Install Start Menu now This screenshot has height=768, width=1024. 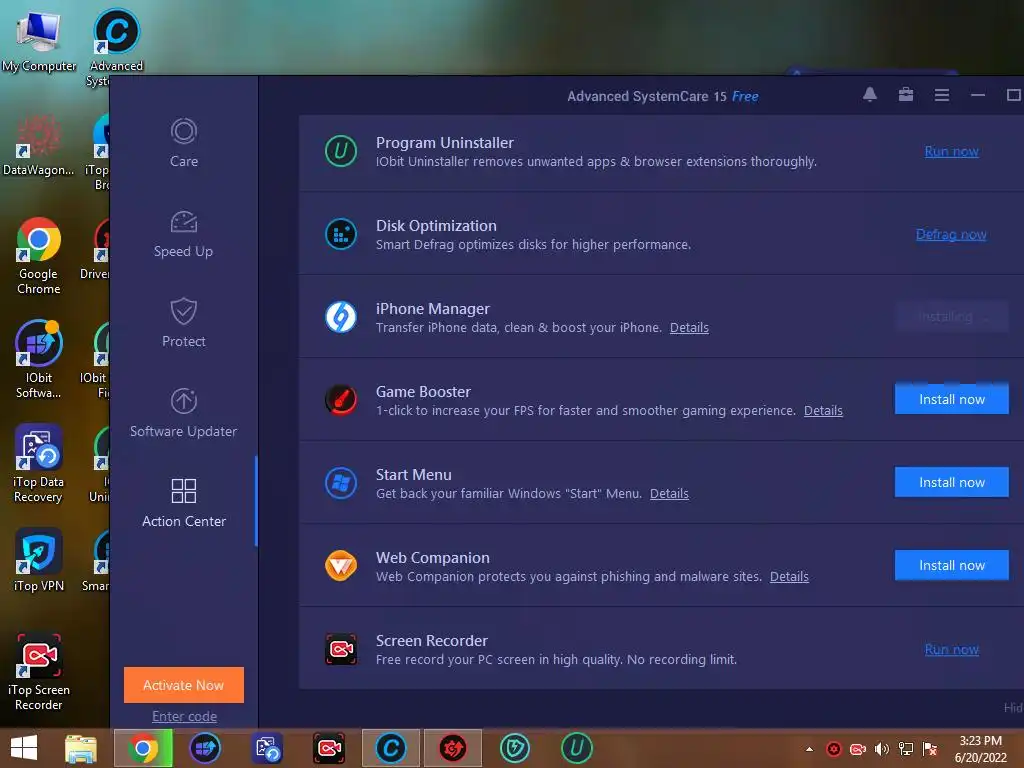pos(952,482)
